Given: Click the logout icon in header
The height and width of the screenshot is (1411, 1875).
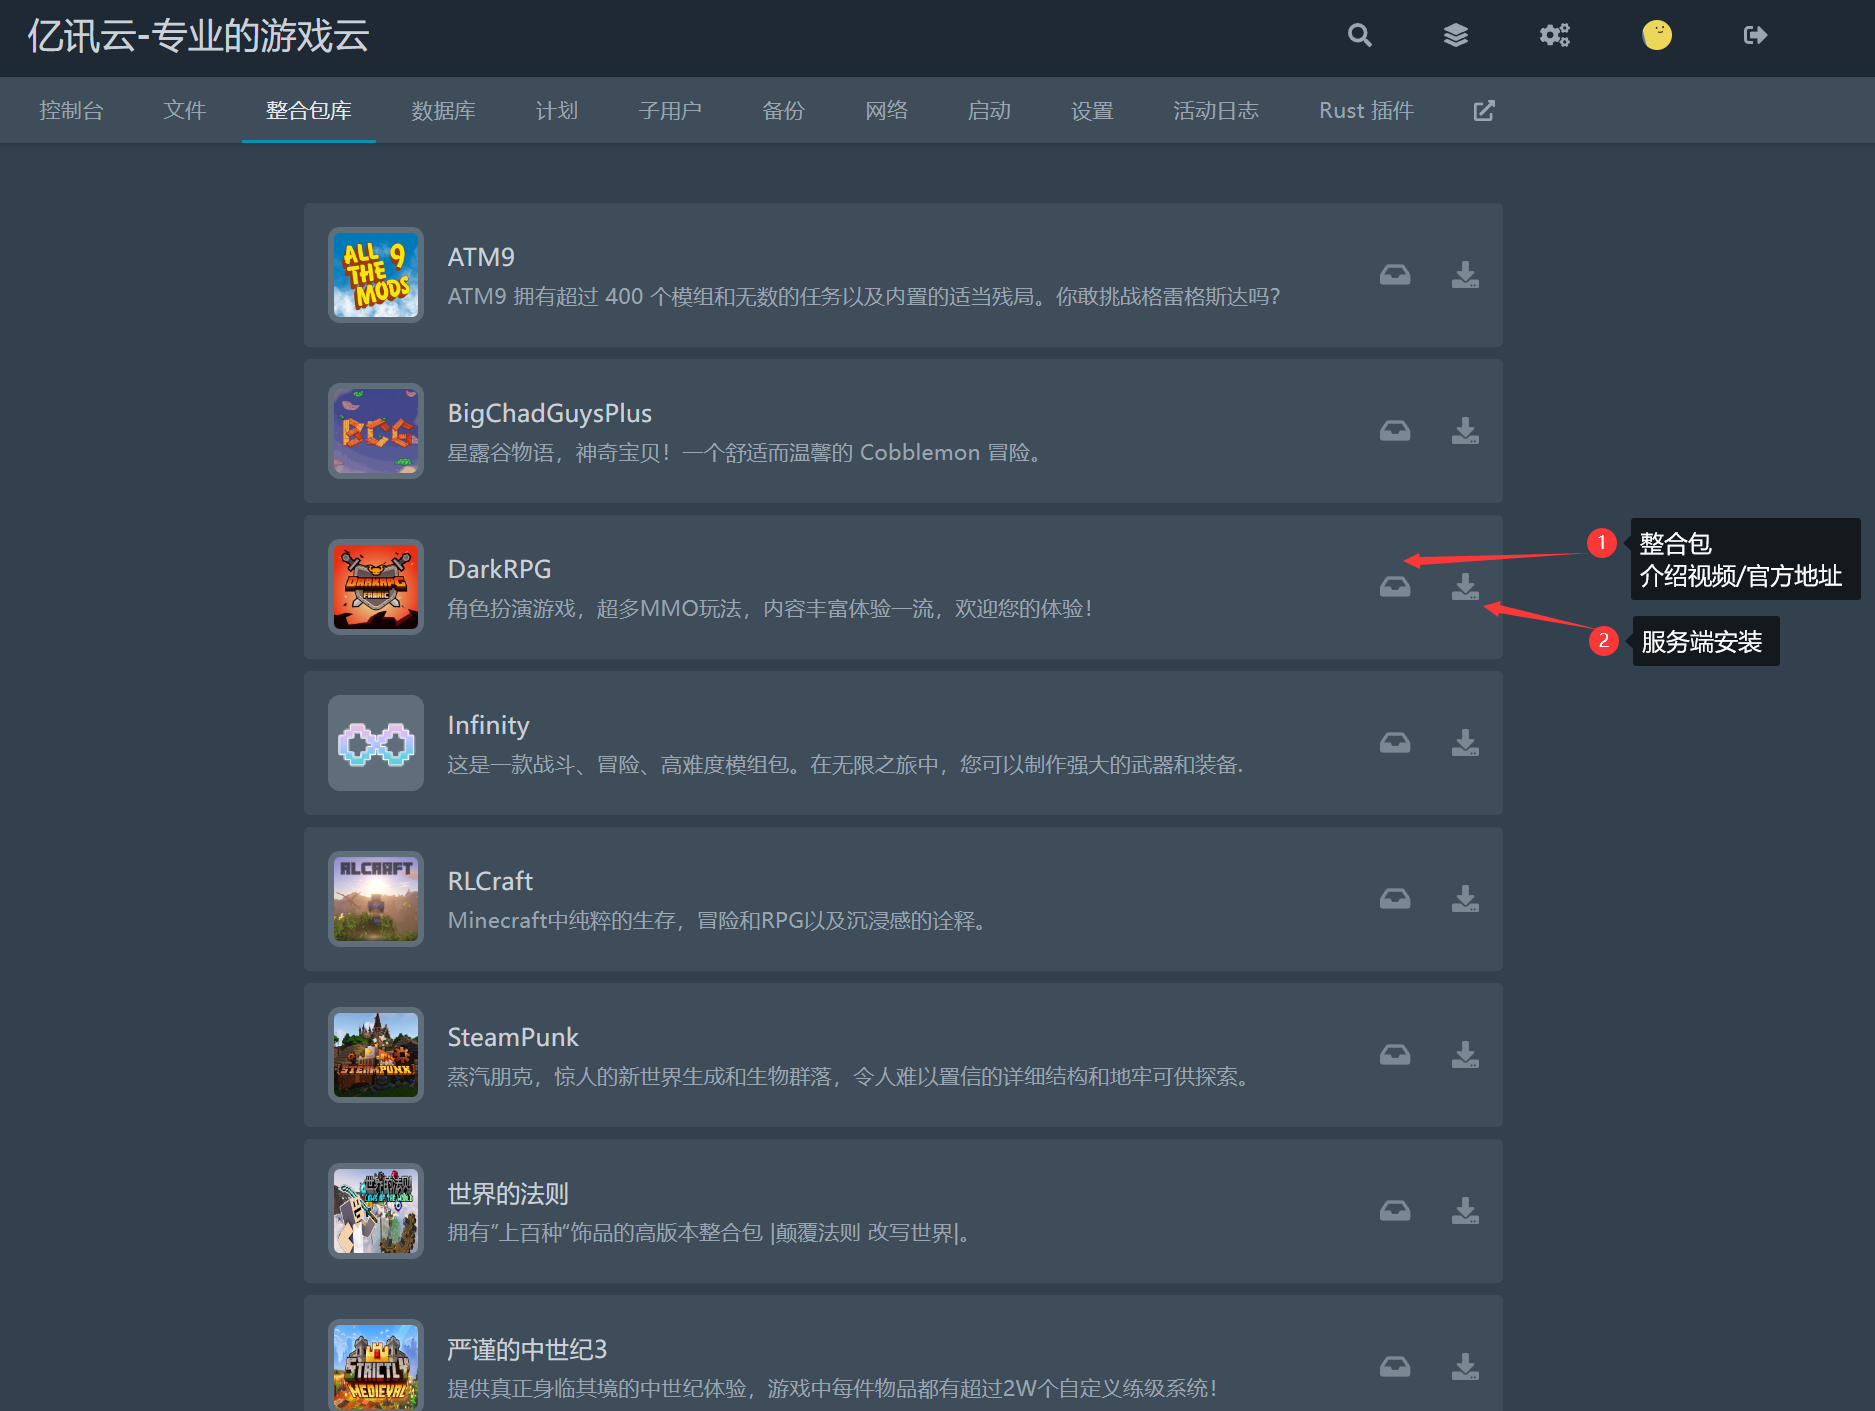Looking at the screenshot, I should (1755, 35).
